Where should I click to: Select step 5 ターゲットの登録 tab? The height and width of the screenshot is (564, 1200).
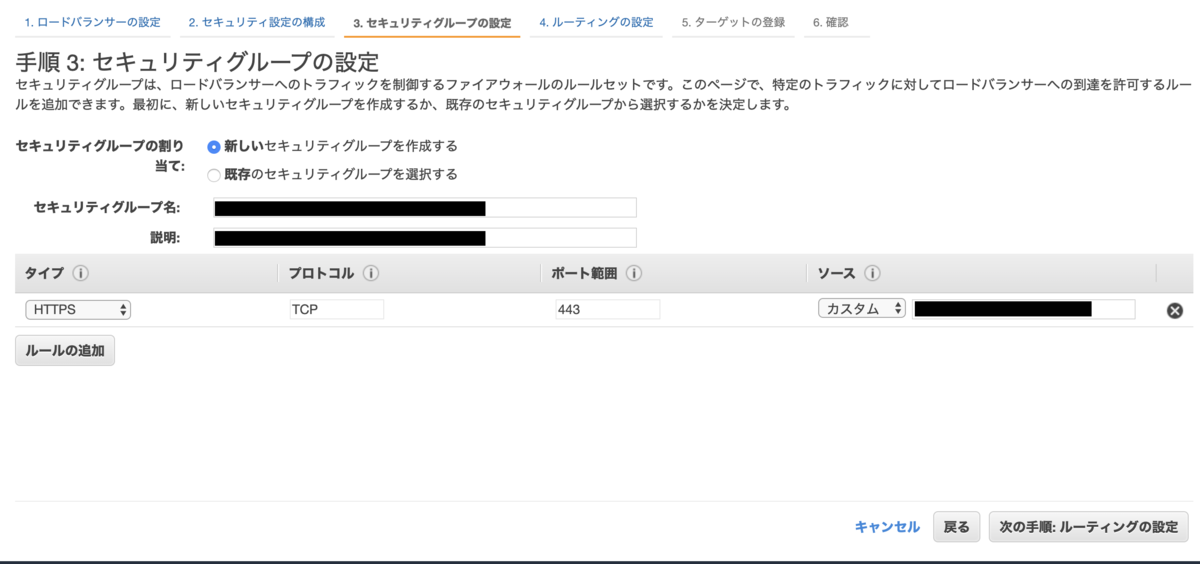pyautogui.click(x=733, y=22)
